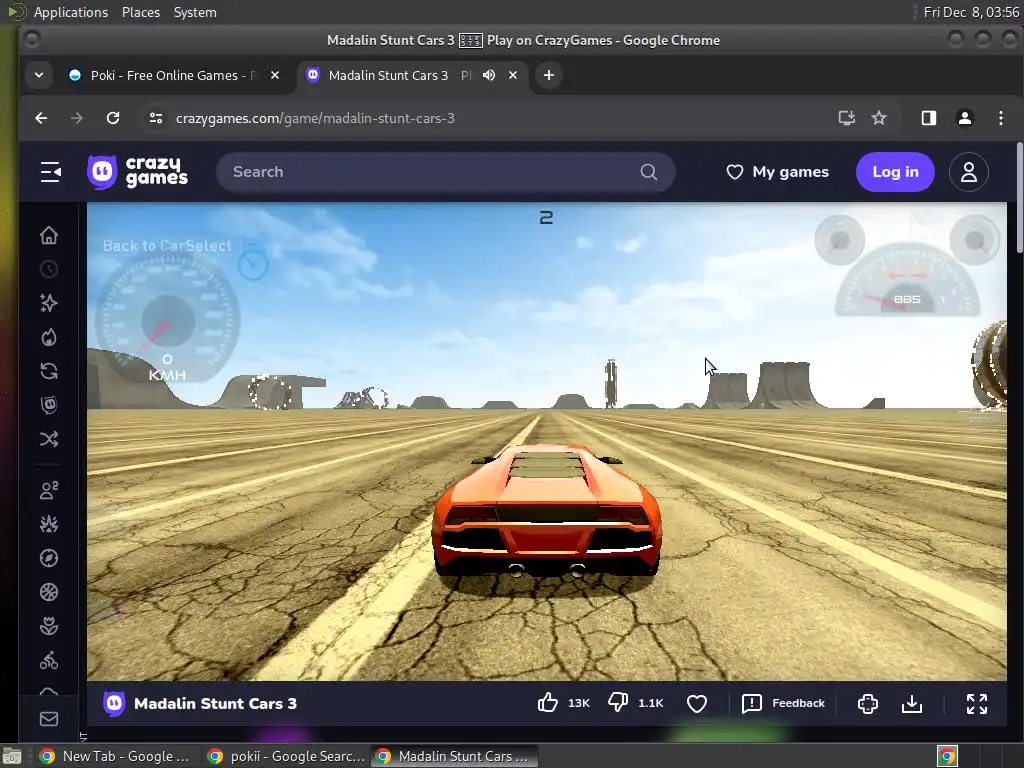Like the game with thumbs up
The image size is (1024, 768).
pyautogui.click(x=547, y=703)
